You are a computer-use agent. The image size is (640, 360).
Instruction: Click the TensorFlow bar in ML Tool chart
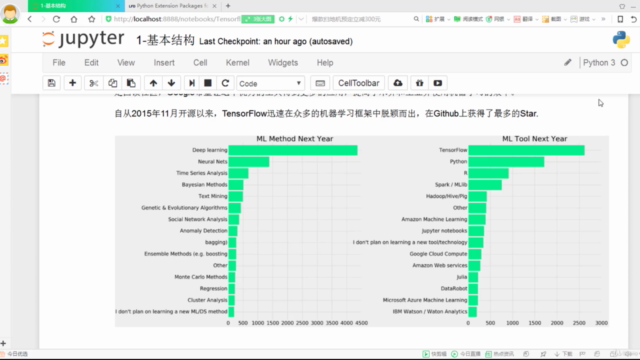(527, 150)
